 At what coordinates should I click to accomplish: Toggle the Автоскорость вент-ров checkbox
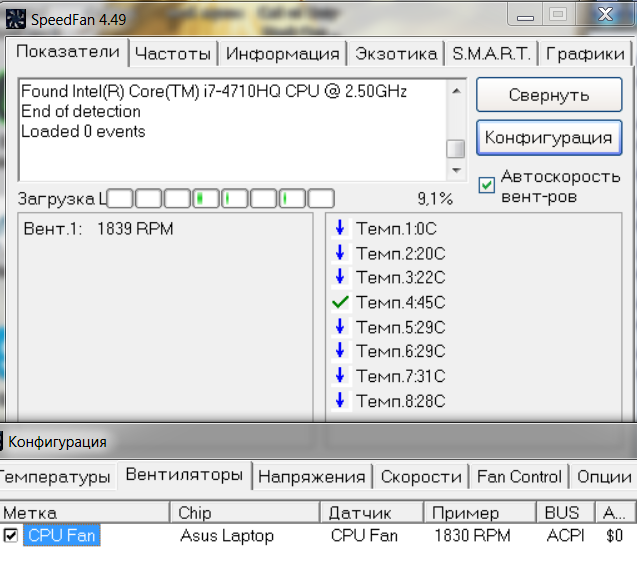[x=486, y=185]
